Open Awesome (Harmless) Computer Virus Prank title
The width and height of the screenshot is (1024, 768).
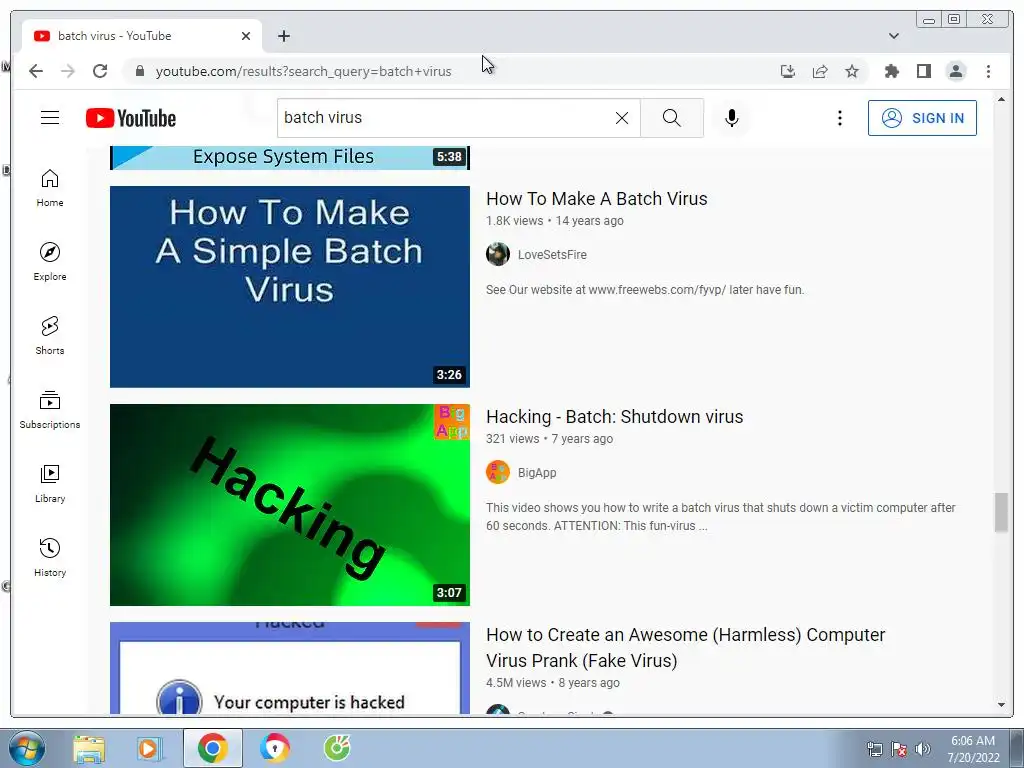pos(685,647)
